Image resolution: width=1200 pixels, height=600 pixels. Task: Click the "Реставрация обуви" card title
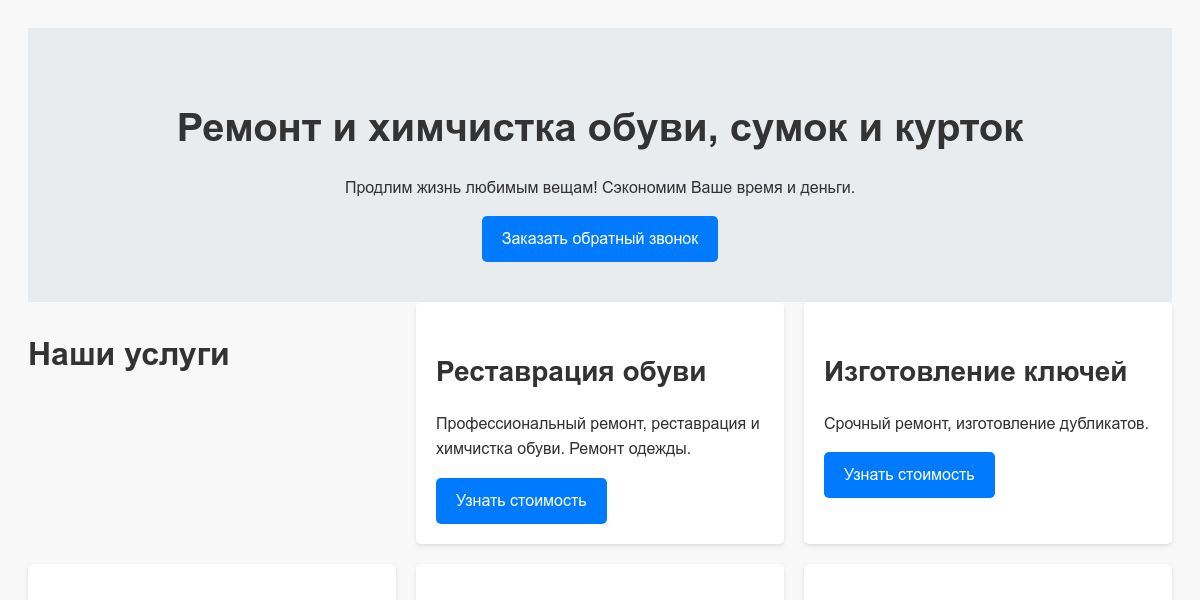pyautogui.click(x=571, y=372)
